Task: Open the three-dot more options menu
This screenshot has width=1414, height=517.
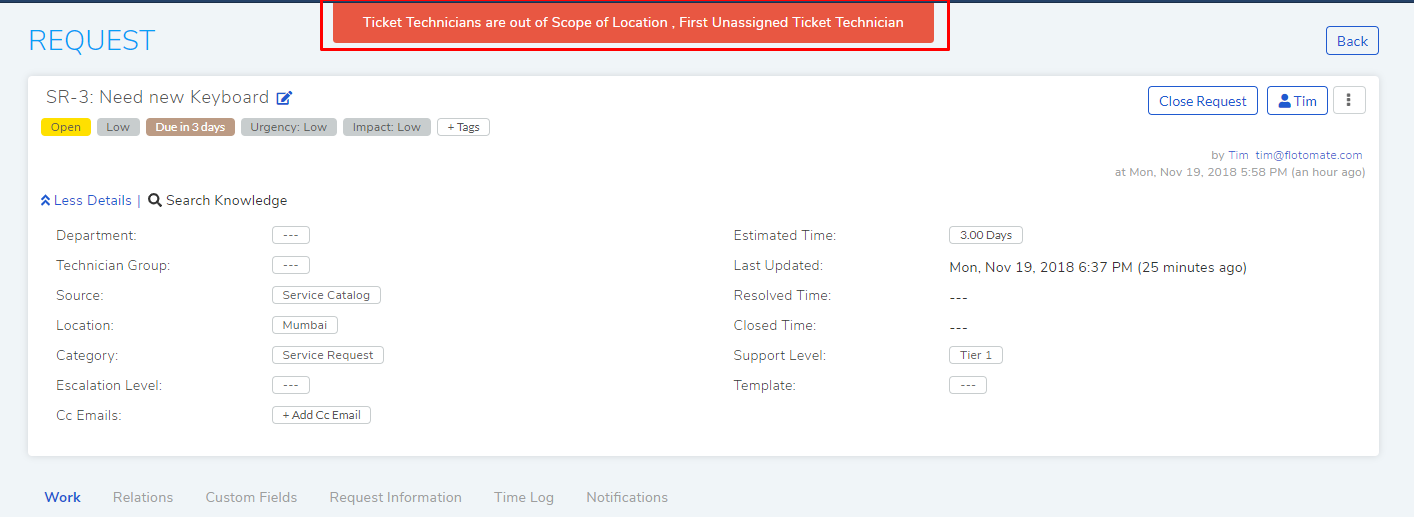Action: click(1349, 101)
